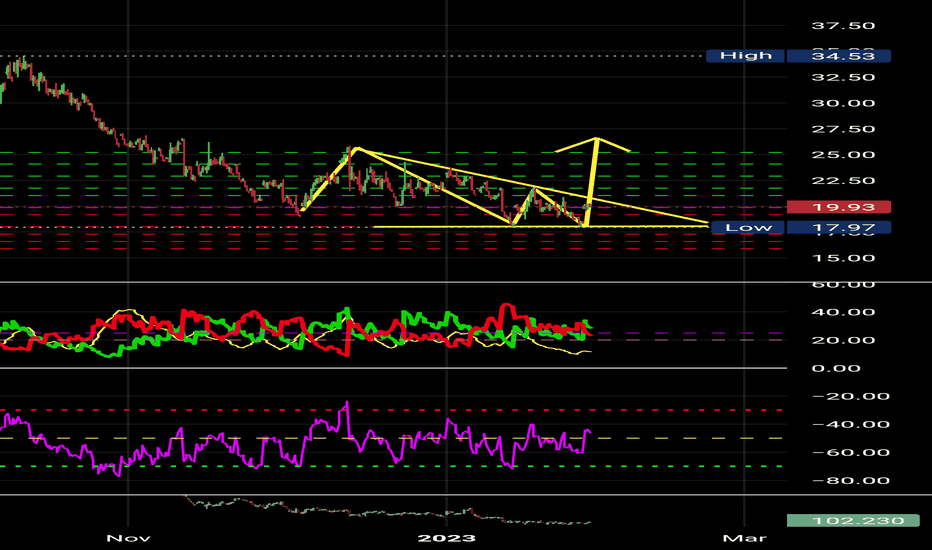Image resolution: width=932 pixels, height=550 pixels.
Task: Click the 37.50 price axis label
Action: pyautogui.click(x=843, y=26)
